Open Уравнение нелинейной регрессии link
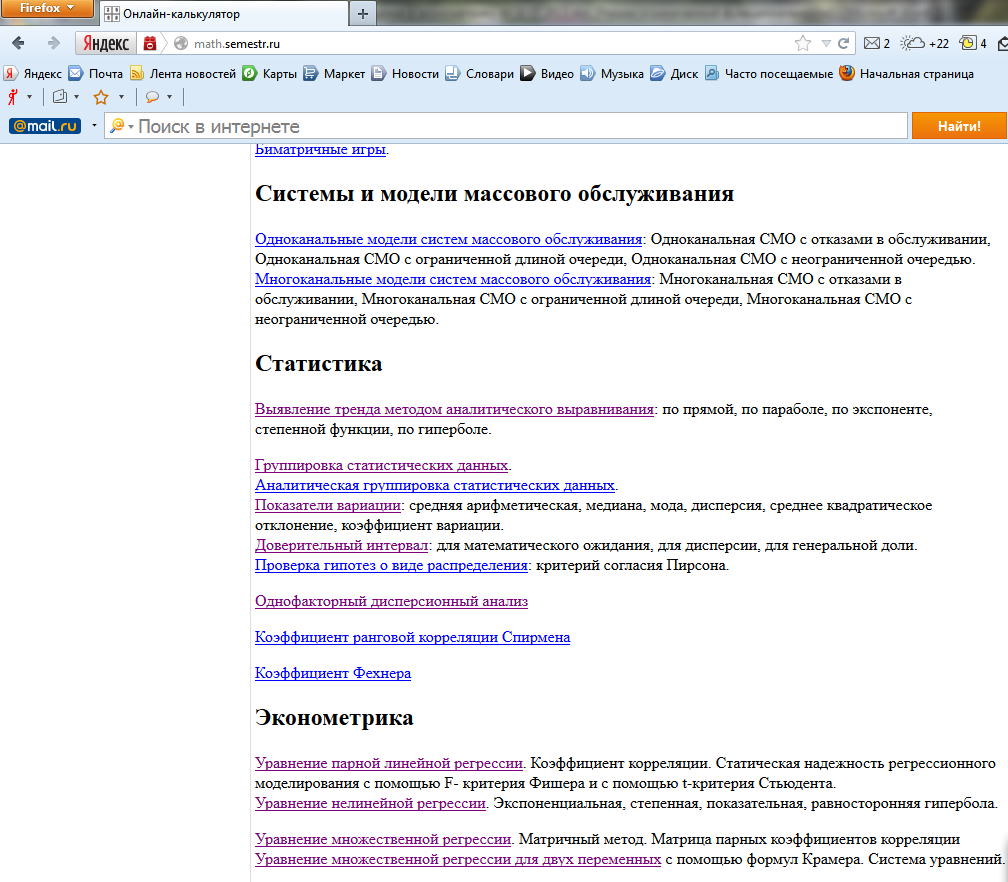Screen dimensions: 1008x882 [x=370, y=803]
